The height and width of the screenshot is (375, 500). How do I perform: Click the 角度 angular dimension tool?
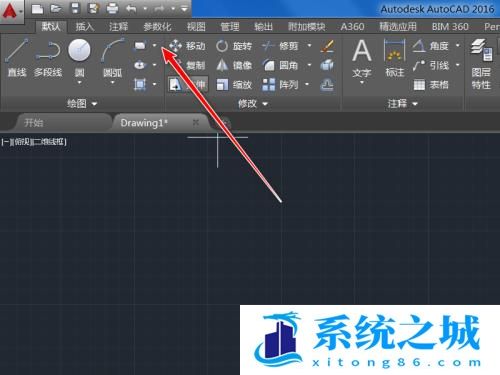[431, 46]
